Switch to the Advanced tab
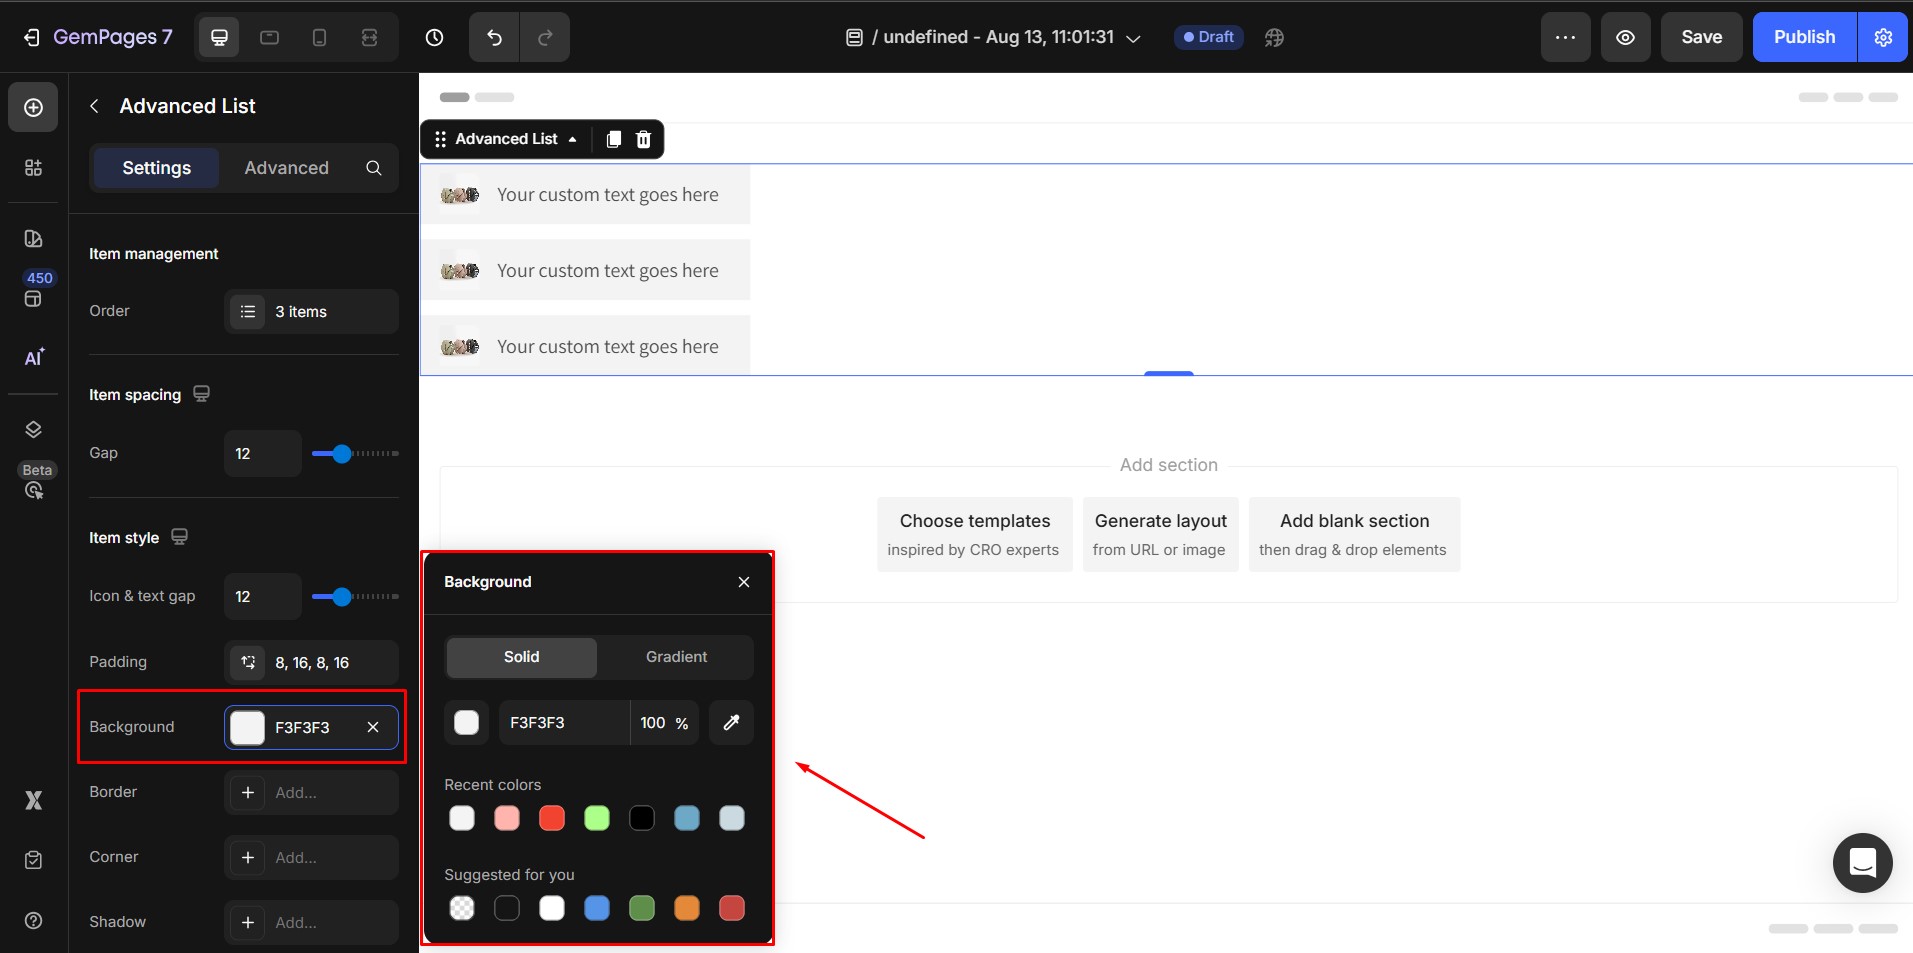The image size is (1913, 953). (286, 168)
